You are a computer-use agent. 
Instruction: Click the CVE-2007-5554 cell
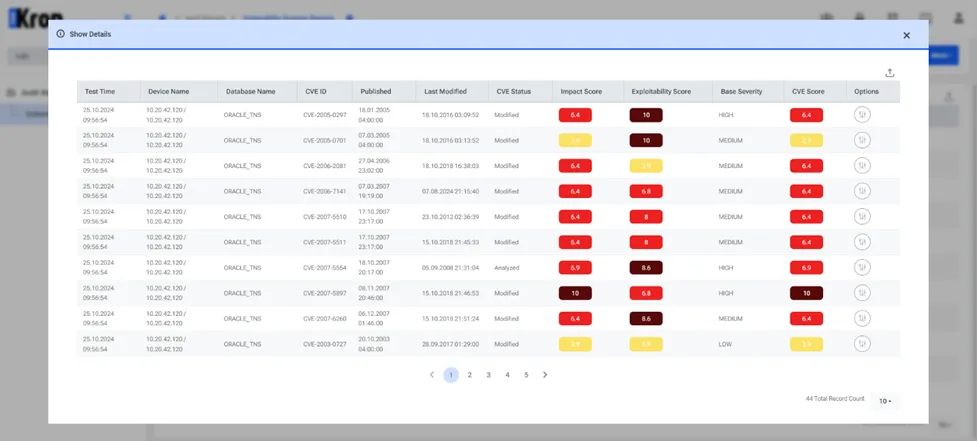(x=325, y=268)
